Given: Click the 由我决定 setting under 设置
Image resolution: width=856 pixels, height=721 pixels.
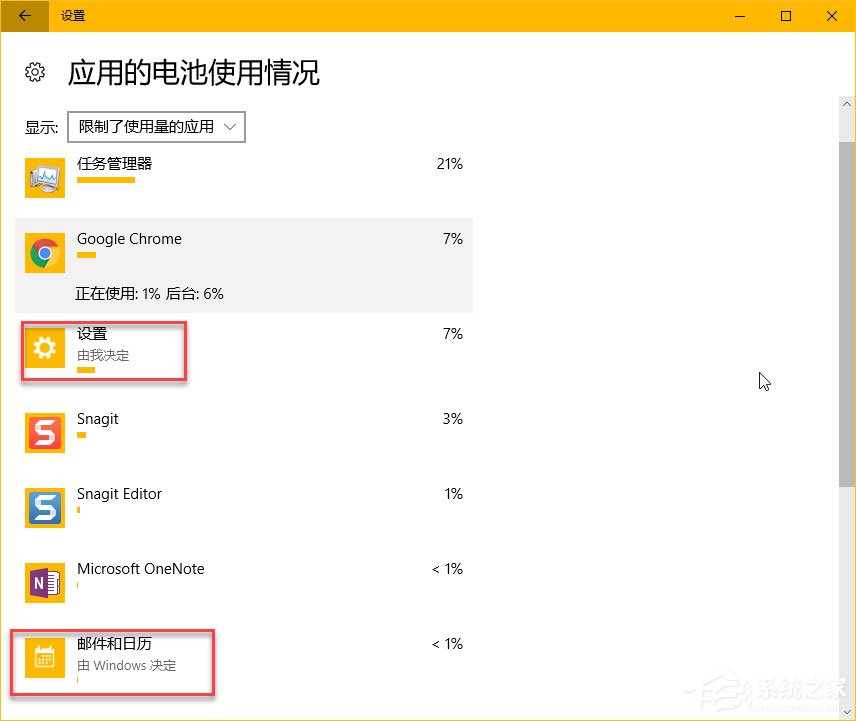Looking at the screenshot, I should pyautogui.click(x=104, y=355).
